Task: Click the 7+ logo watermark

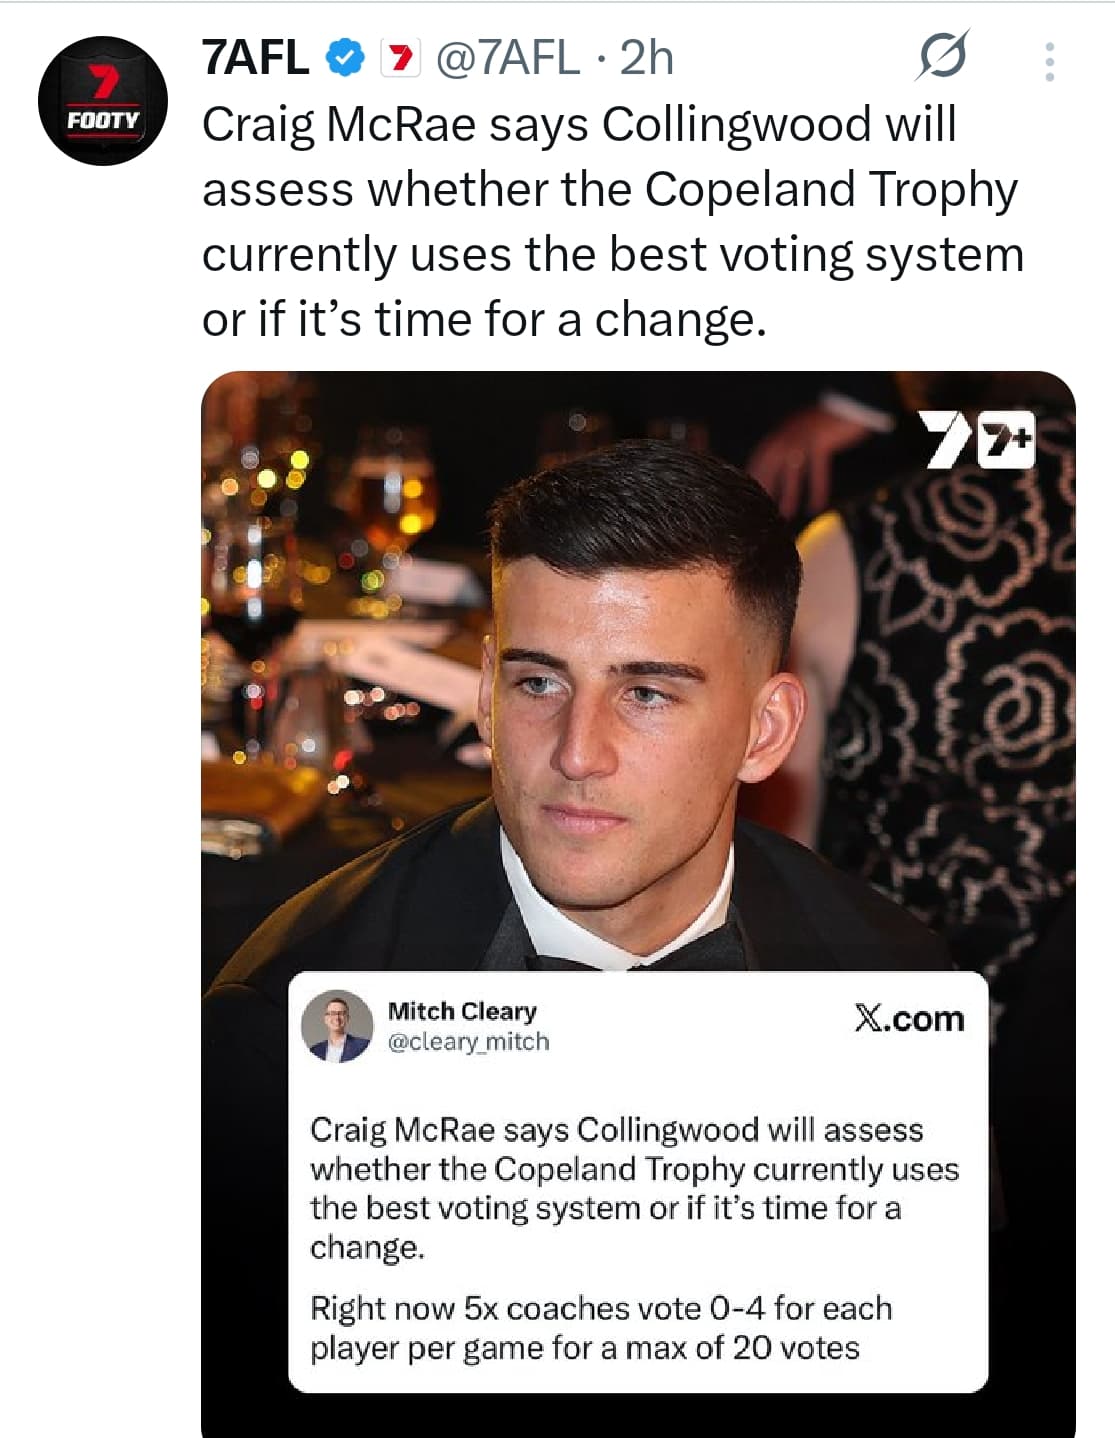Action: point(1010,440)
